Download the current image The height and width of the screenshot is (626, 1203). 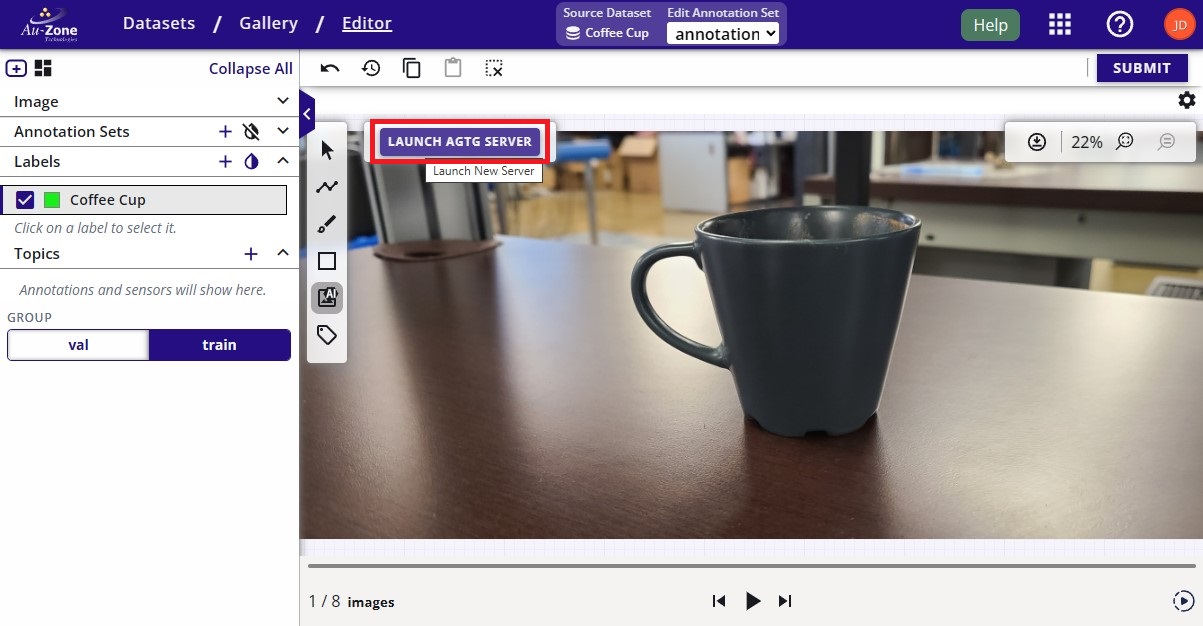click(1037, 142)
